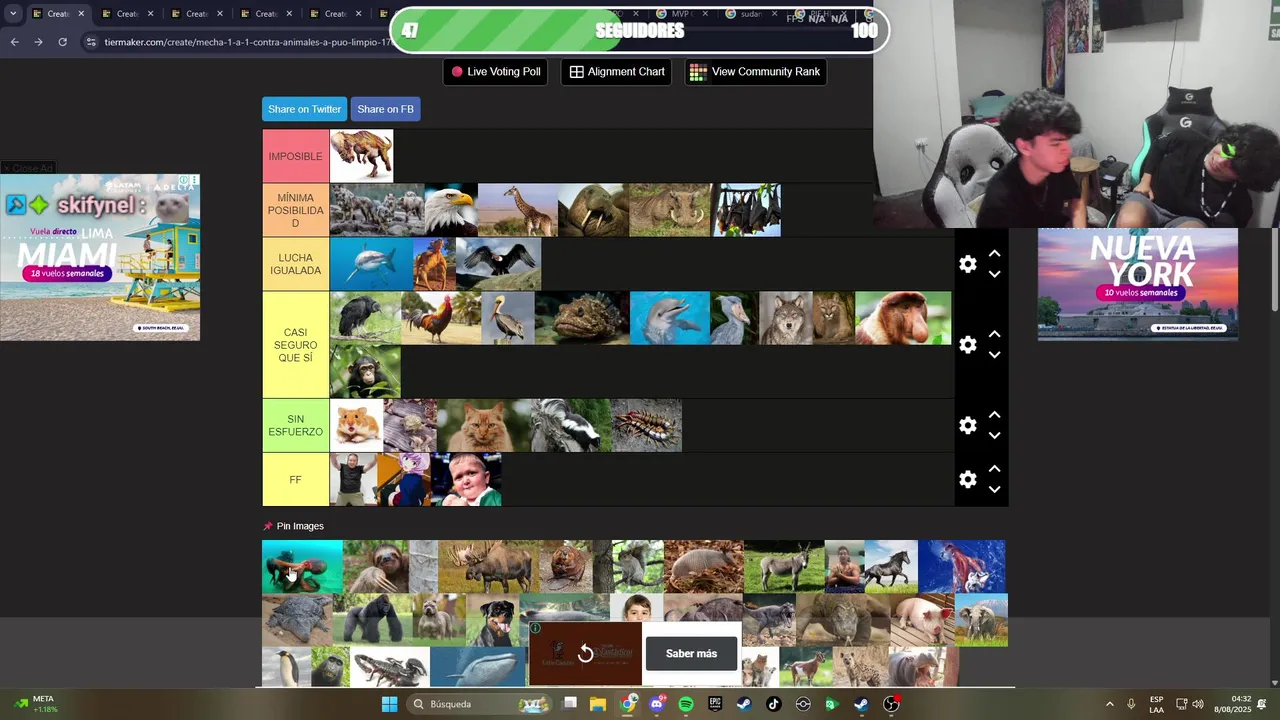Go forward using browser forward arrow
The image size is (1280, 720).
pyautogui.click(x=38, y=42)
